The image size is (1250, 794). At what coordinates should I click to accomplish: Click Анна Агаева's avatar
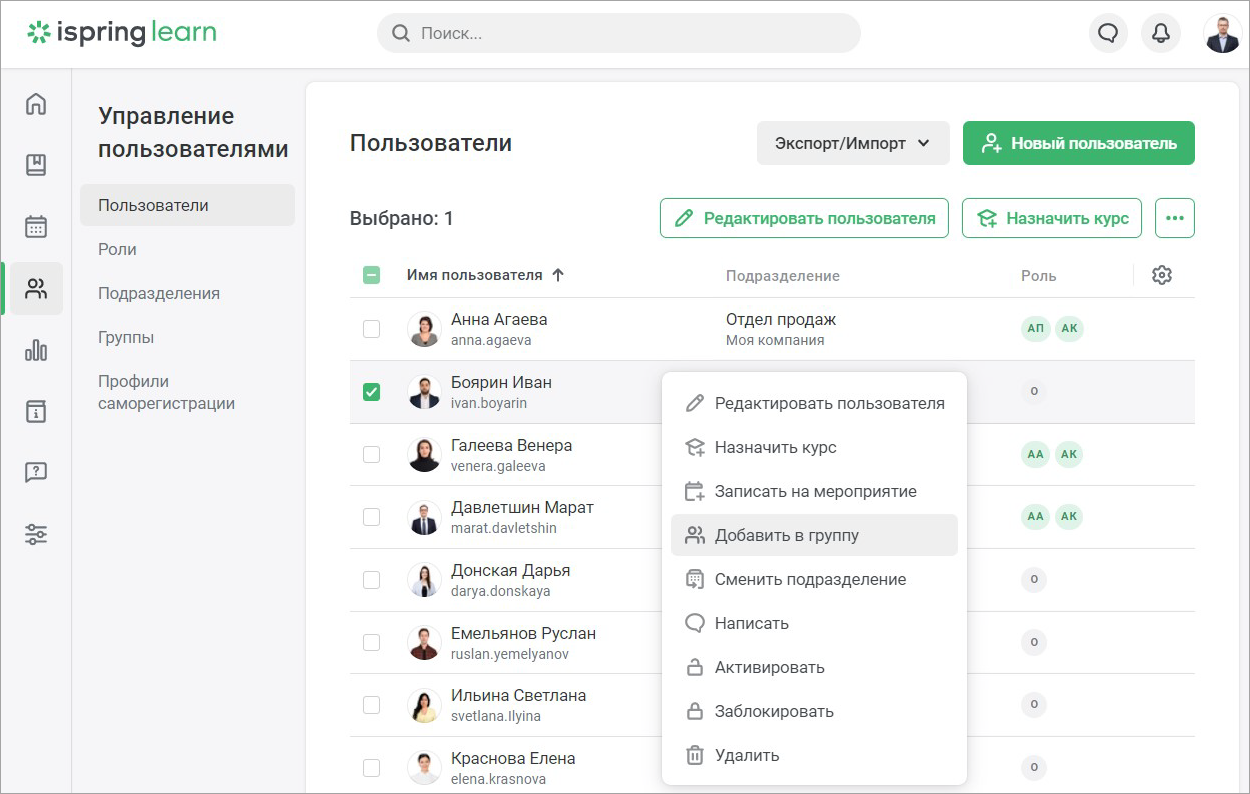click(424, 329)
